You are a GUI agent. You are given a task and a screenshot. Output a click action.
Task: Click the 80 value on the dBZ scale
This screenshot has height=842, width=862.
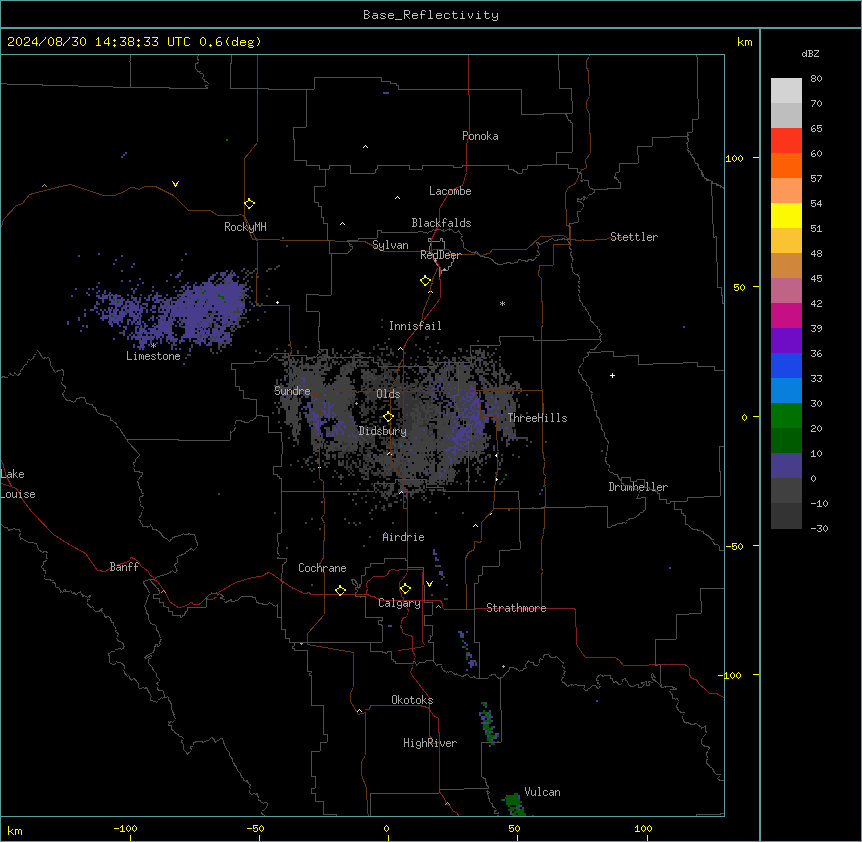[816, 79]
